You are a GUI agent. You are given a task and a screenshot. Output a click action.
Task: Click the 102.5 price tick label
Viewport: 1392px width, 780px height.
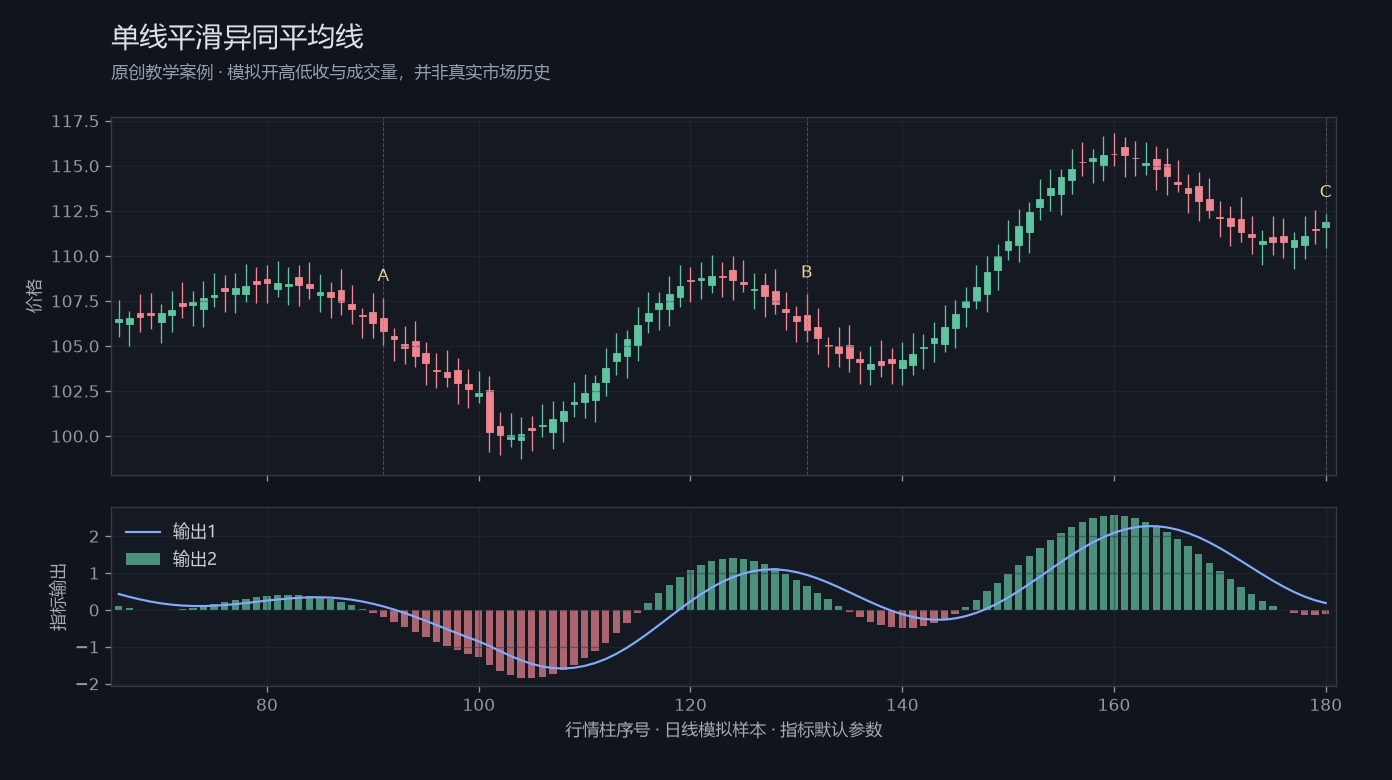(75, 391)
